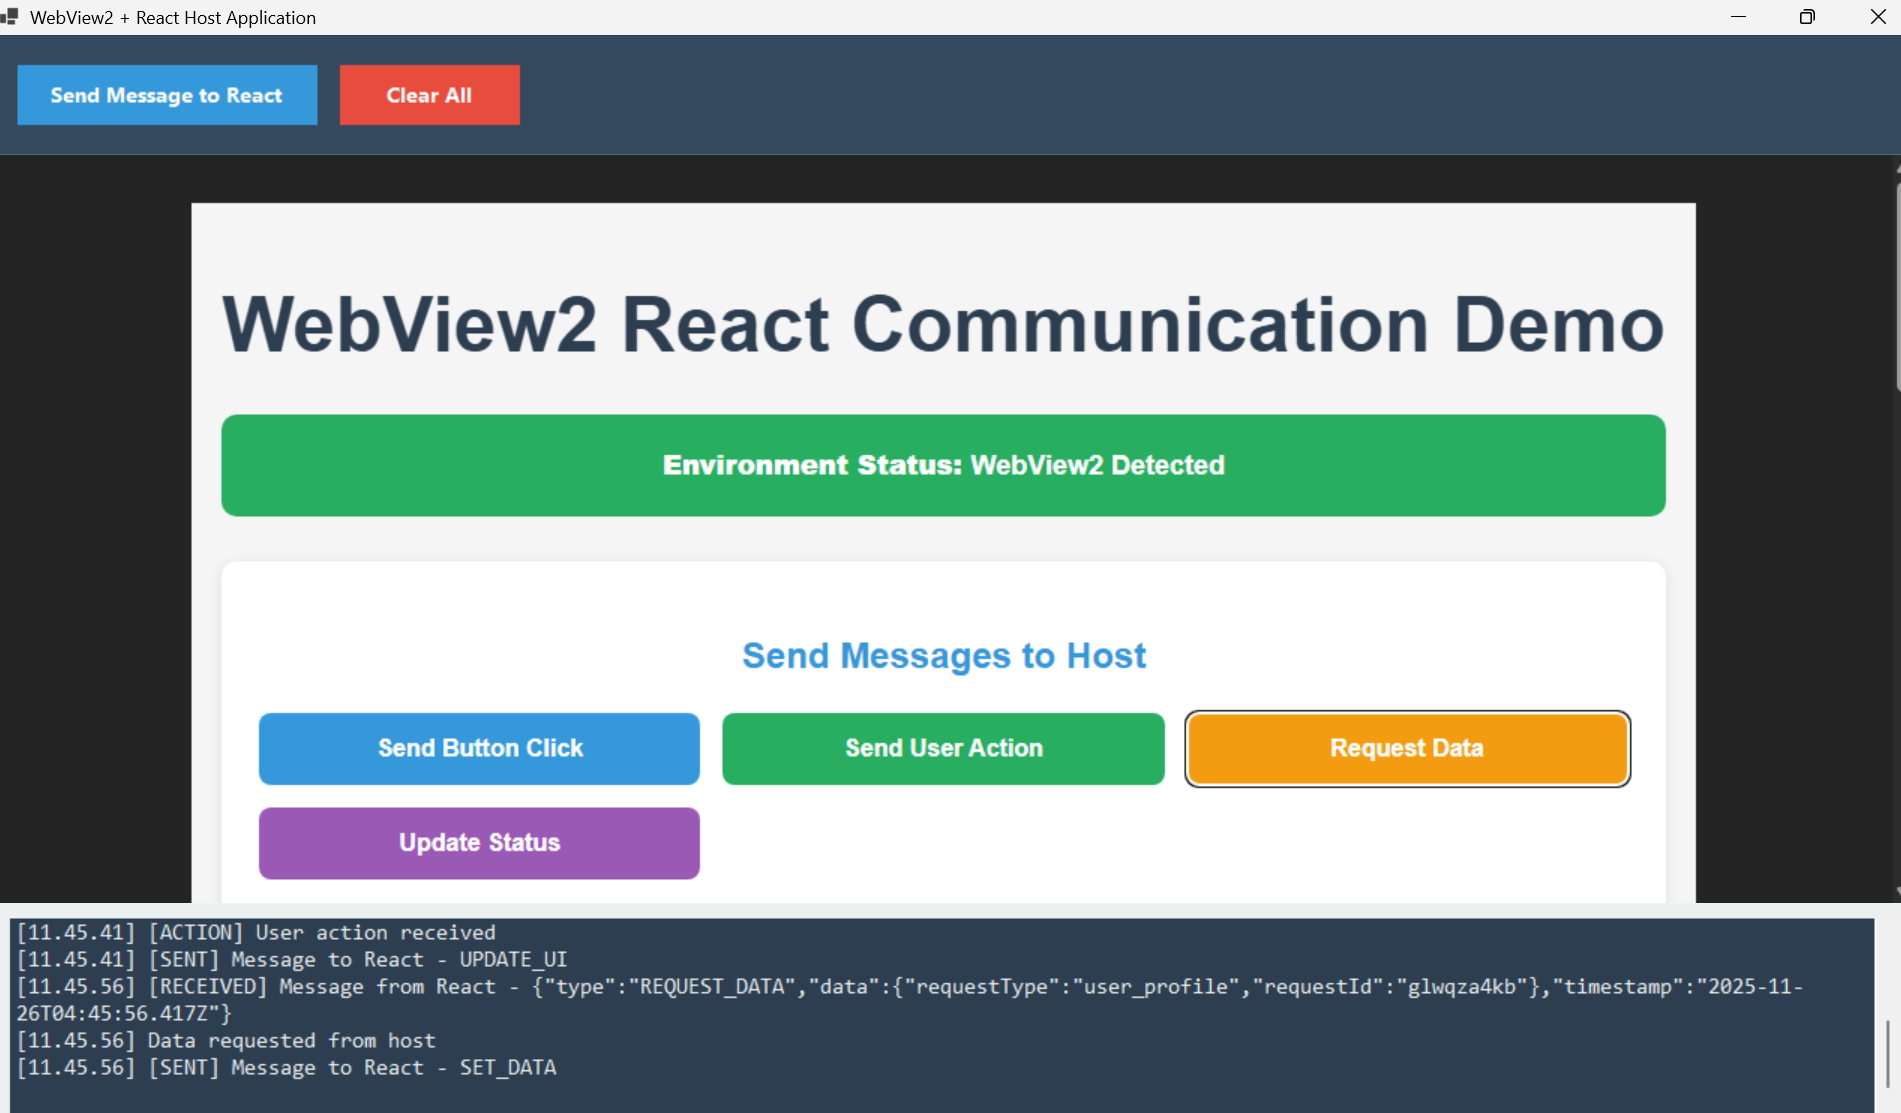The width and height of the screenshot is (1901, 1113).
Task: Send a button click message to host
Action: 479,748
